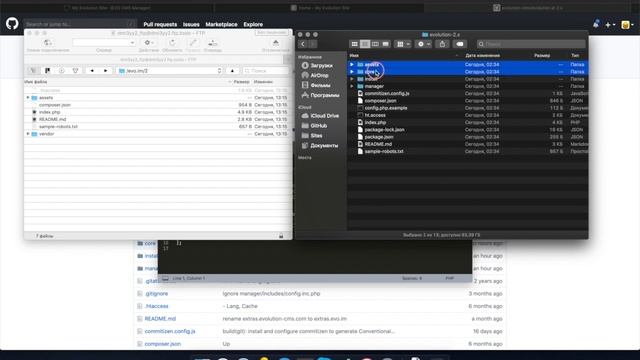This screenshot has width=640, height=360.
Task: Click the Upload icon in FTP toolbar
Action: 213,42
